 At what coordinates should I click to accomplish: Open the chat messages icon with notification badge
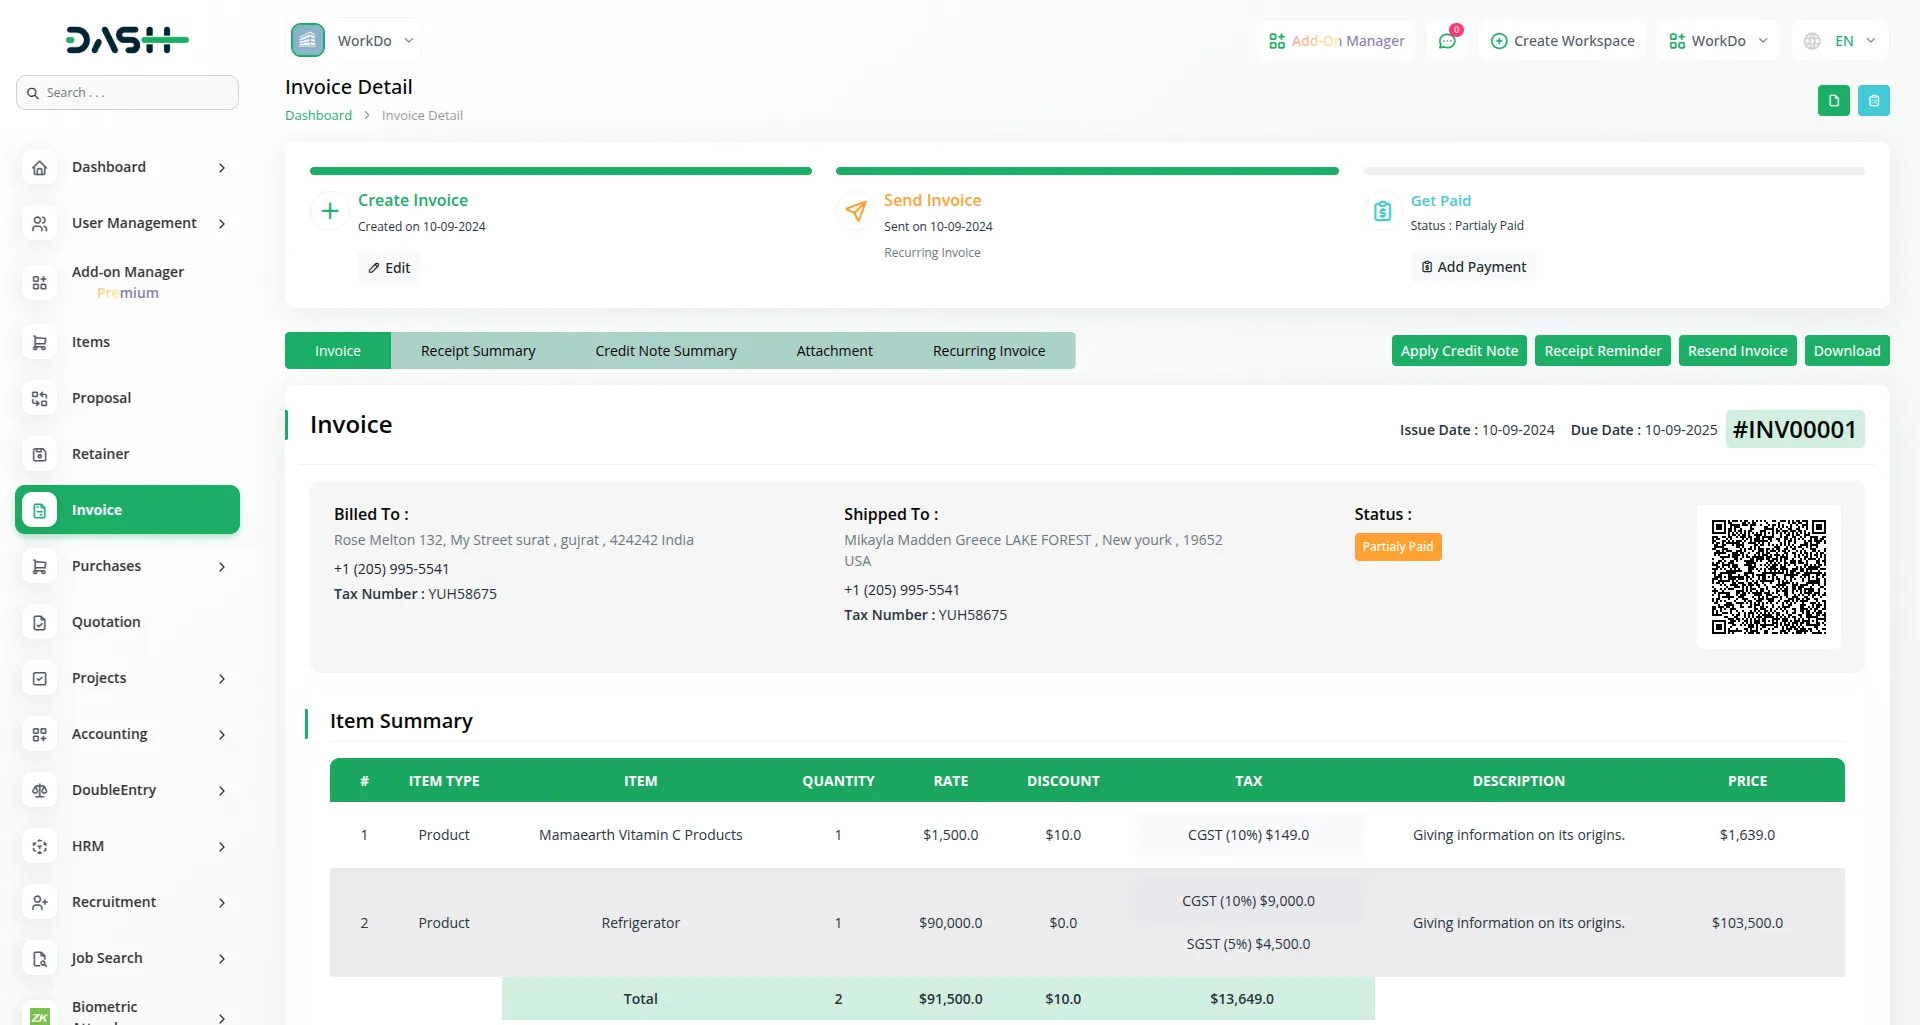(1446, 40)
